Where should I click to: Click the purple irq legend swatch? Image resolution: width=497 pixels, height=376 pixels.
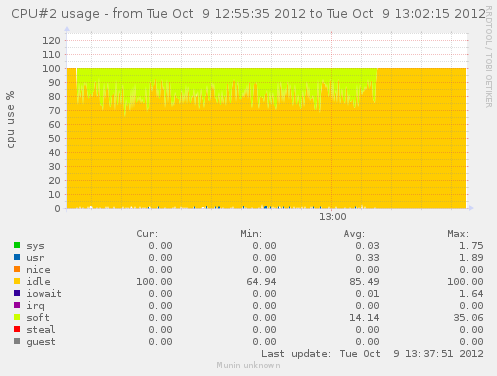(17, 305)
